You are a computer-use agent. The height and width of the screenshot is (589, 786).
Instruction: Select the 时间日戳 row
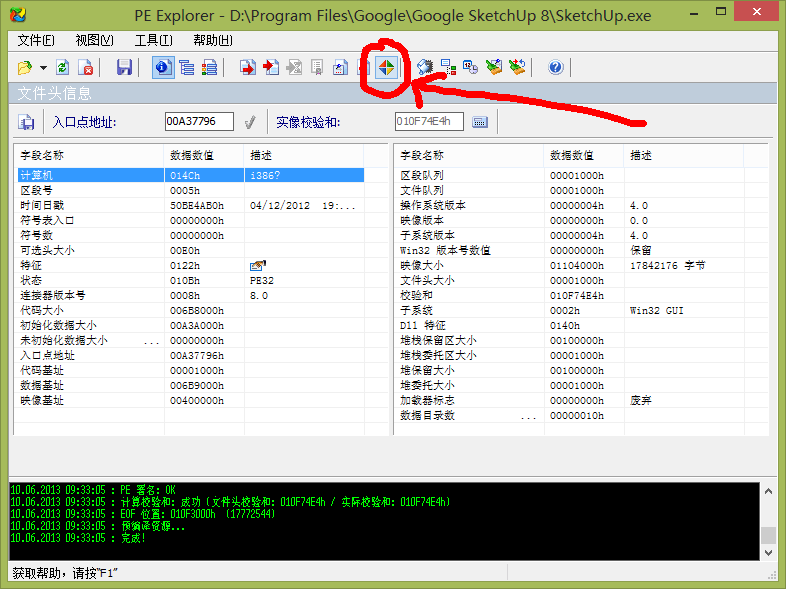pyautogui.click(x=190, y=205)
